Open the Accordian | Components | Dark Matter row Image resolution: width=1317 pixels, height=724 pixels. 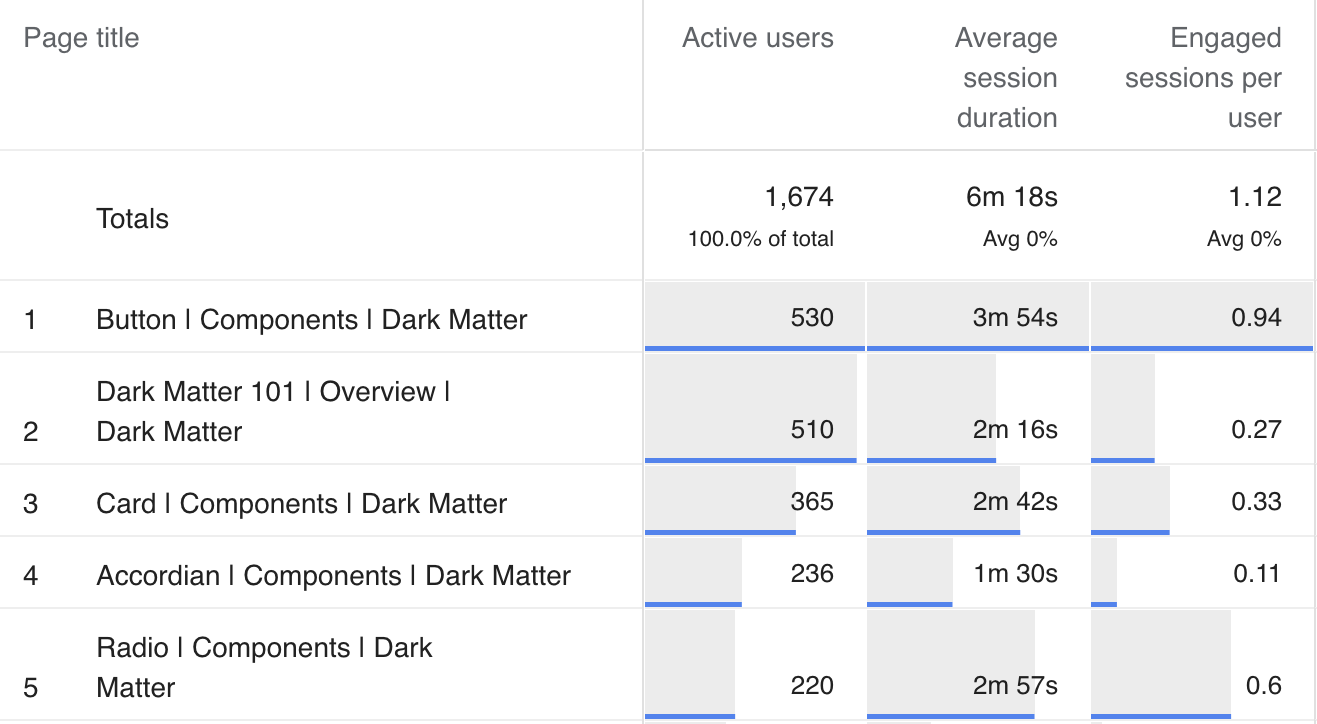tap(332, 573)
